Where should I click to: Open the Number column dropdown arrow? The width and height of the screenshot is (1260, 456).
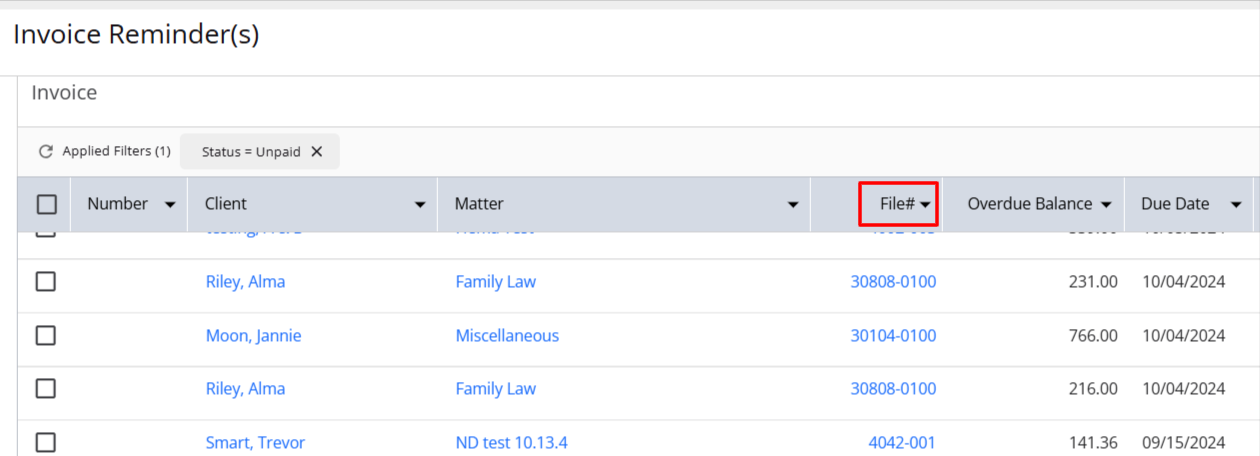point(169,204)
